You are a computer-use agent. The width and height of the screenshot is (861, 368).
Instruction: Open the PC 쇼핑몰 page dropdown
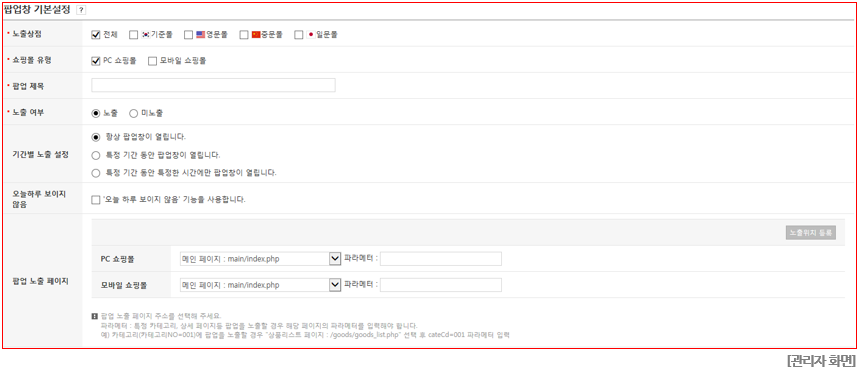click(x=260, y=259)
